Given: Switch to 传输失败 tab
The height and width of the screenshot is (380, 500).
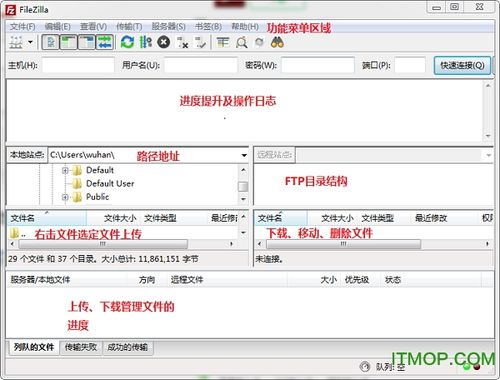Looking at the screenshot, I should pos(81,347).
